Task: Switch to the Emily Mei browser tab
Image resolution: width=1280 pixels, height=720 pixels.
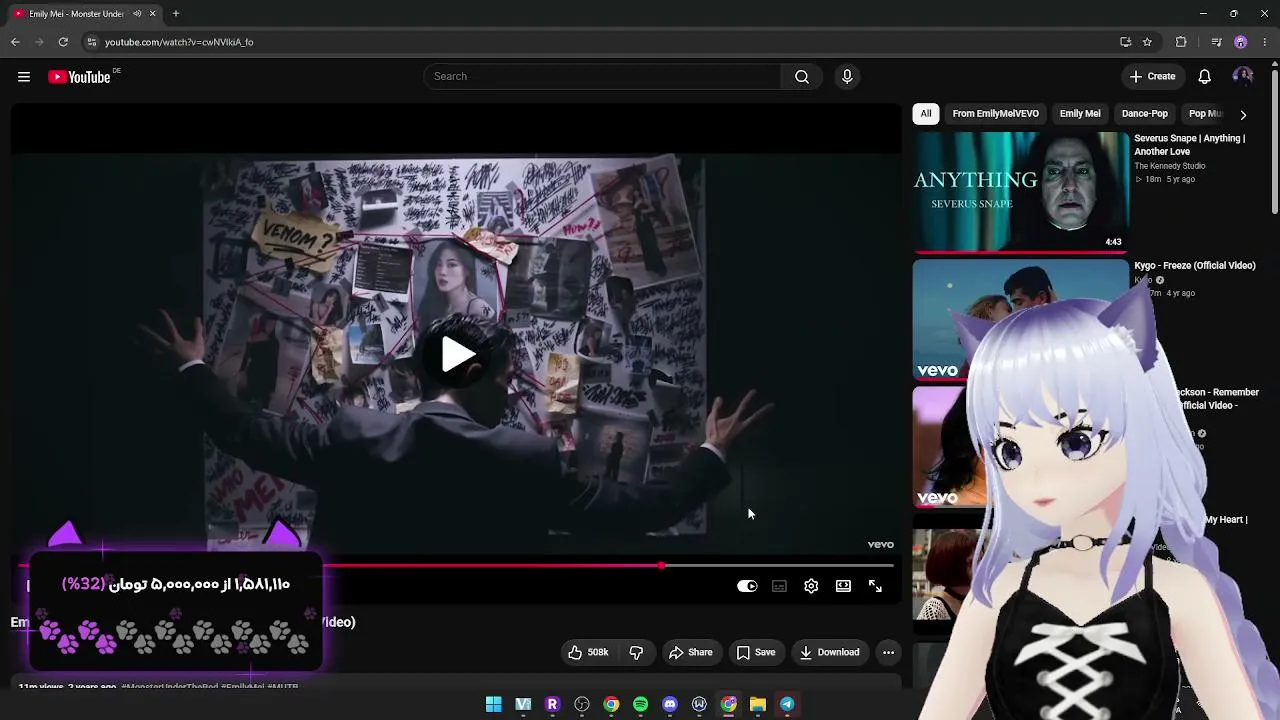Action: click(84, 14)
